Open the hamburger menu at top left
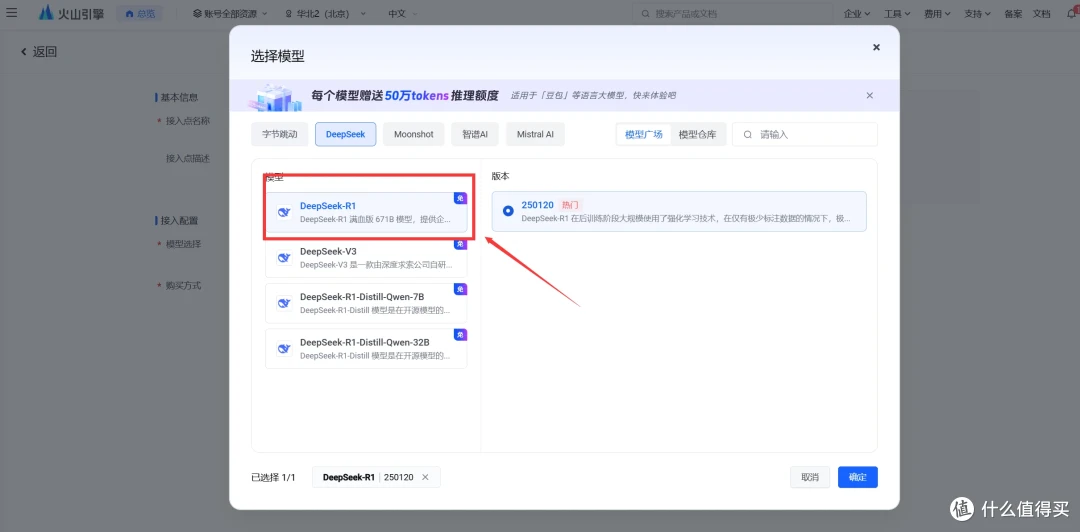 coord(12,13)
